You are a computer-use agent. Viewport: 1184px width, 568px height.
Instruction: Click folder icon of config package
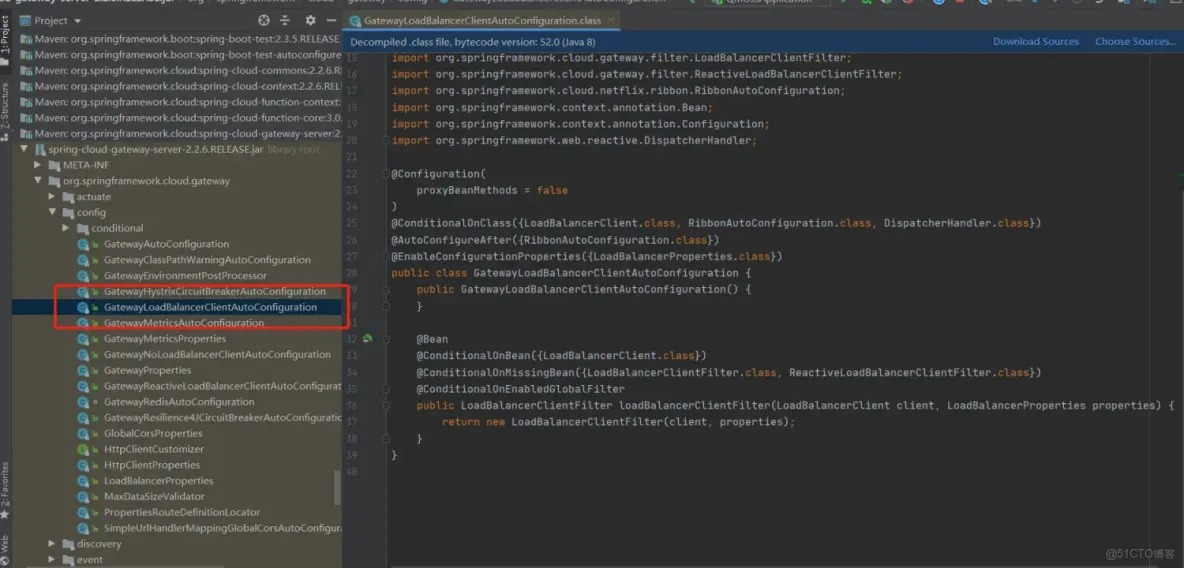68,213
